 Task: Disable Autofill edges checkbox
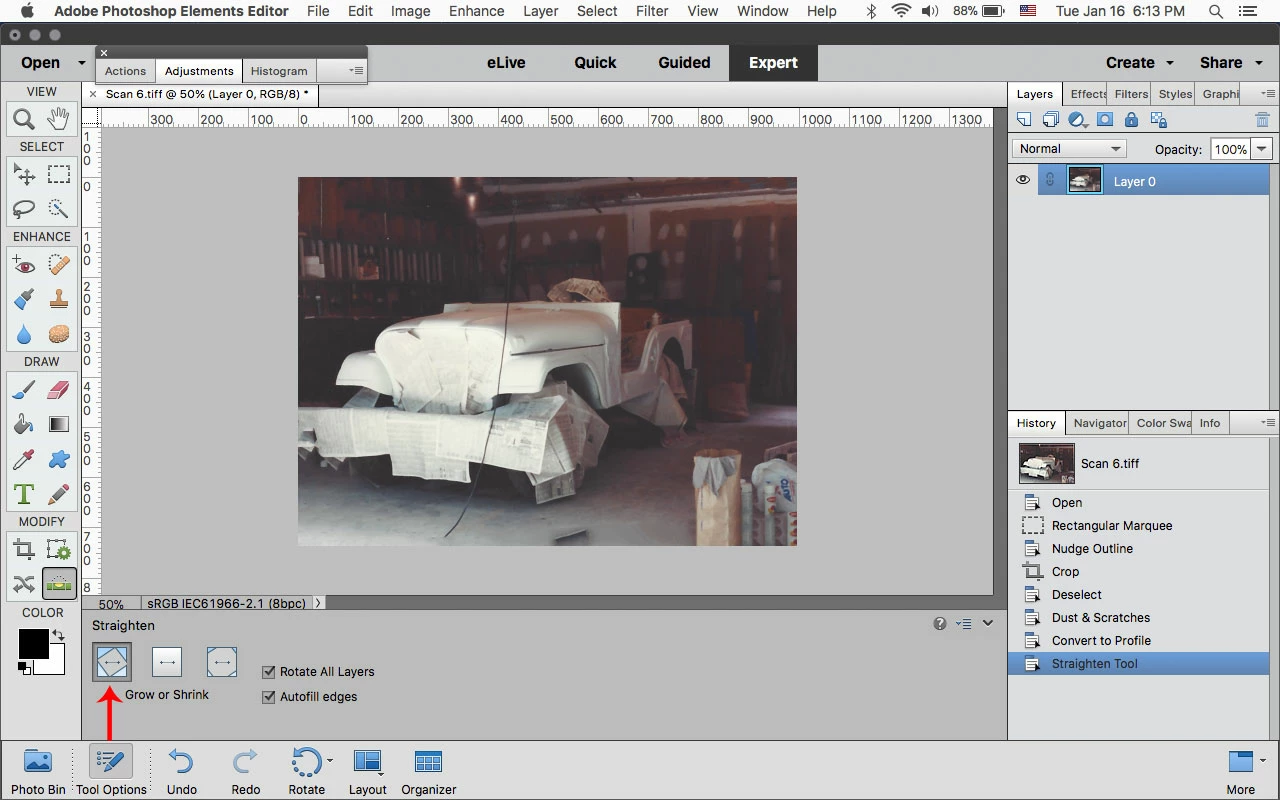pos(268,697)
